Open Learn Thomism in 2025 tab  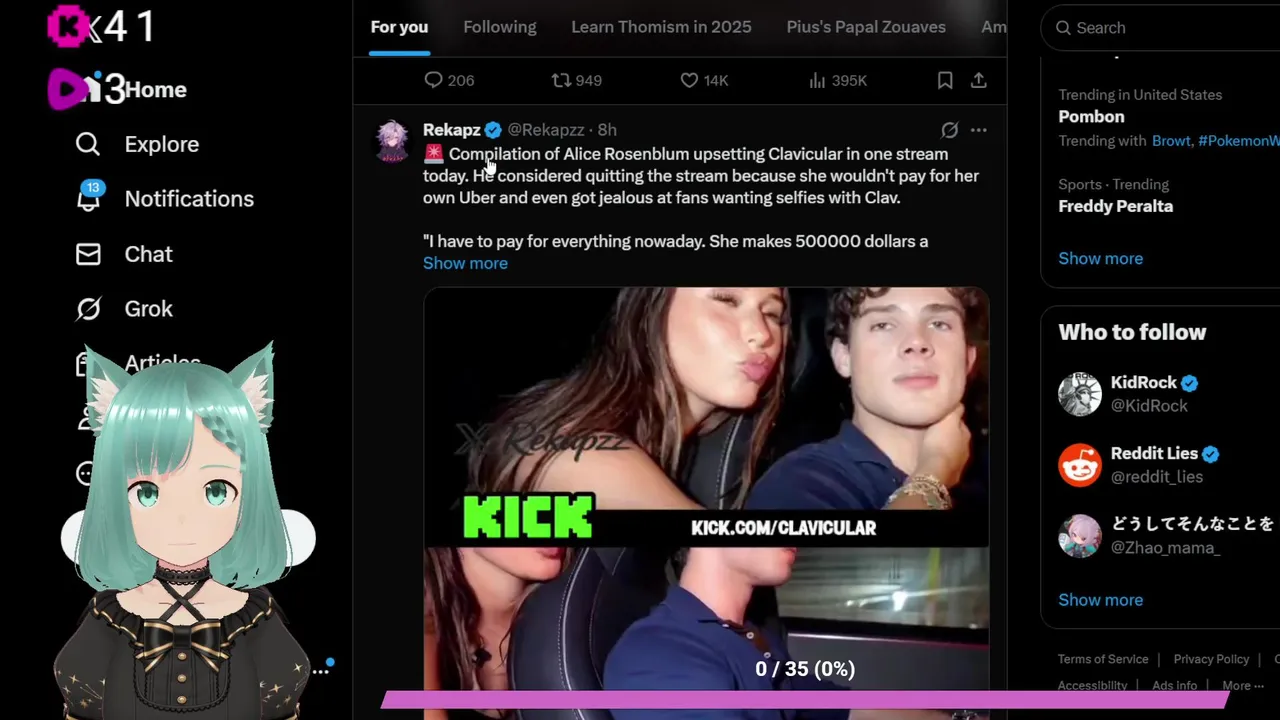pyautogui.click(x=661, y=27)
